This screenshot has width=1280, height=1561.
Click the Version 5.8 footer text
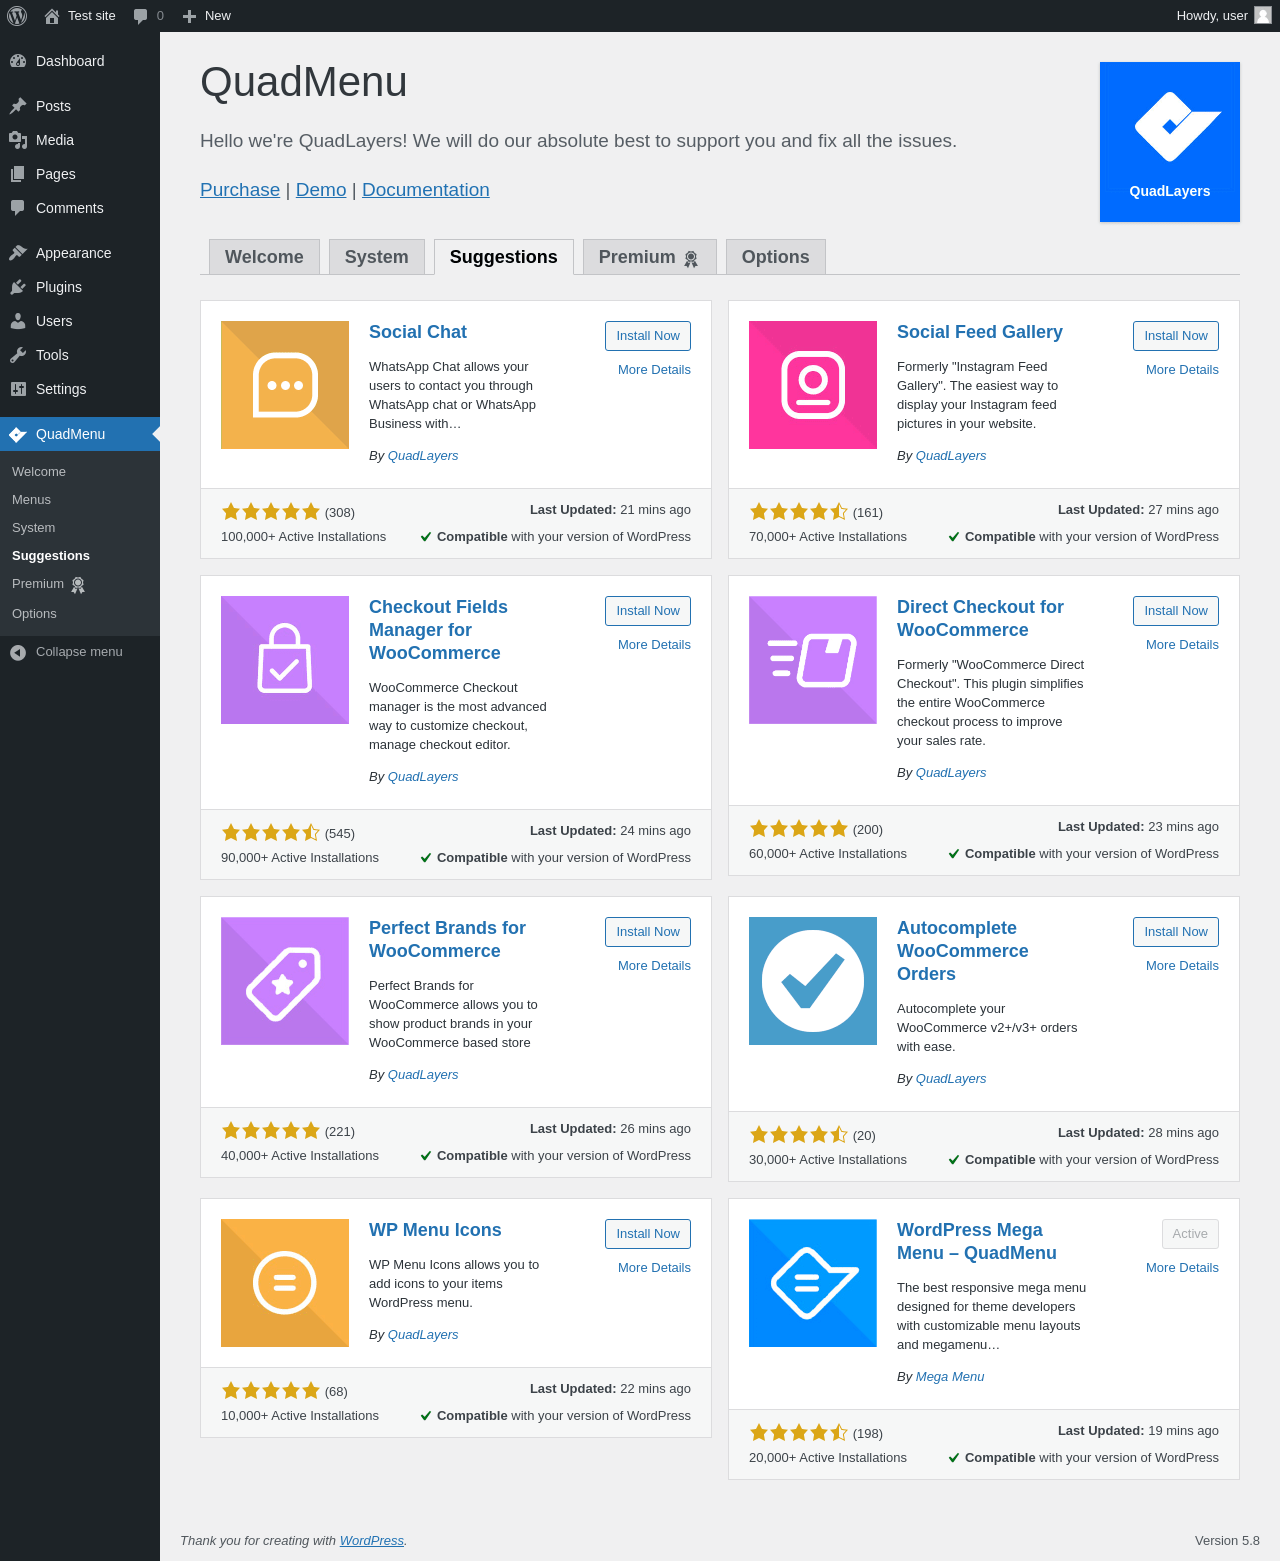[x=1227, y=1541]
